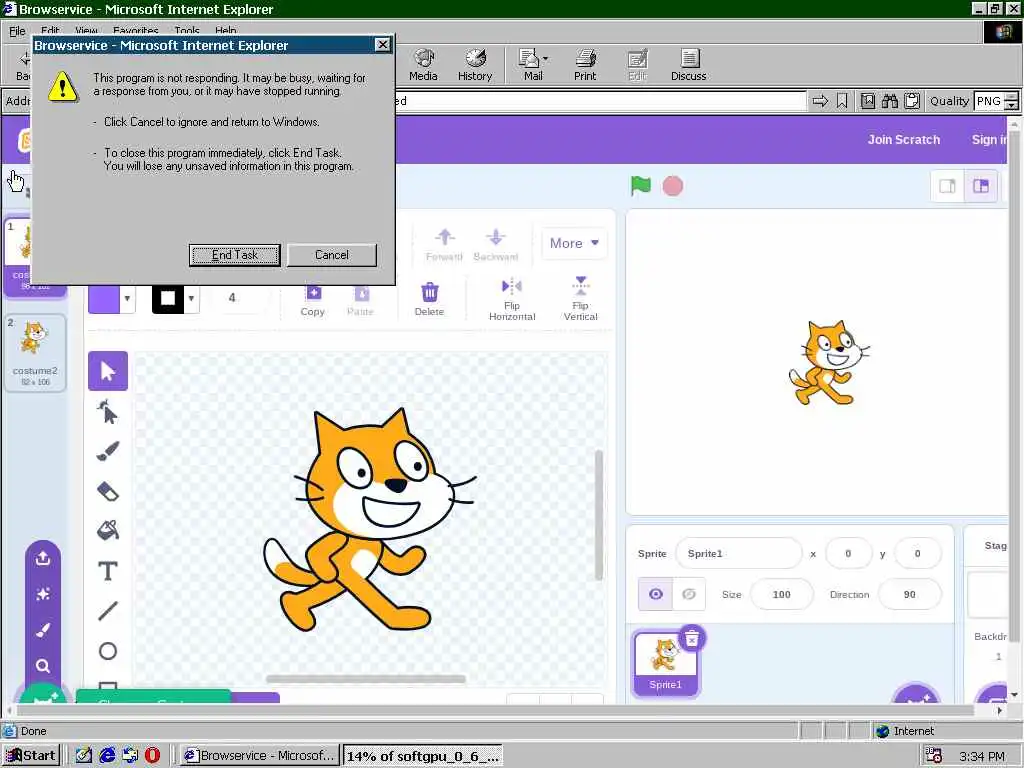The width and height of the screenshot is (1024, 768).
Task: Select the arrow Select tool in paint editor
Action: point(108,371)
